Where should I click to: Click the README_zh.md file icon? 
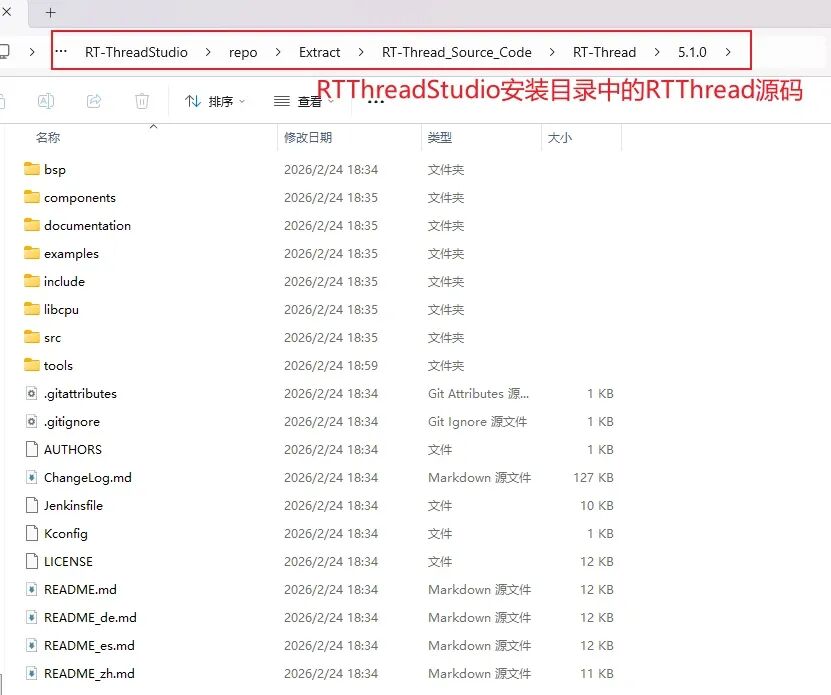coord(31,674)
